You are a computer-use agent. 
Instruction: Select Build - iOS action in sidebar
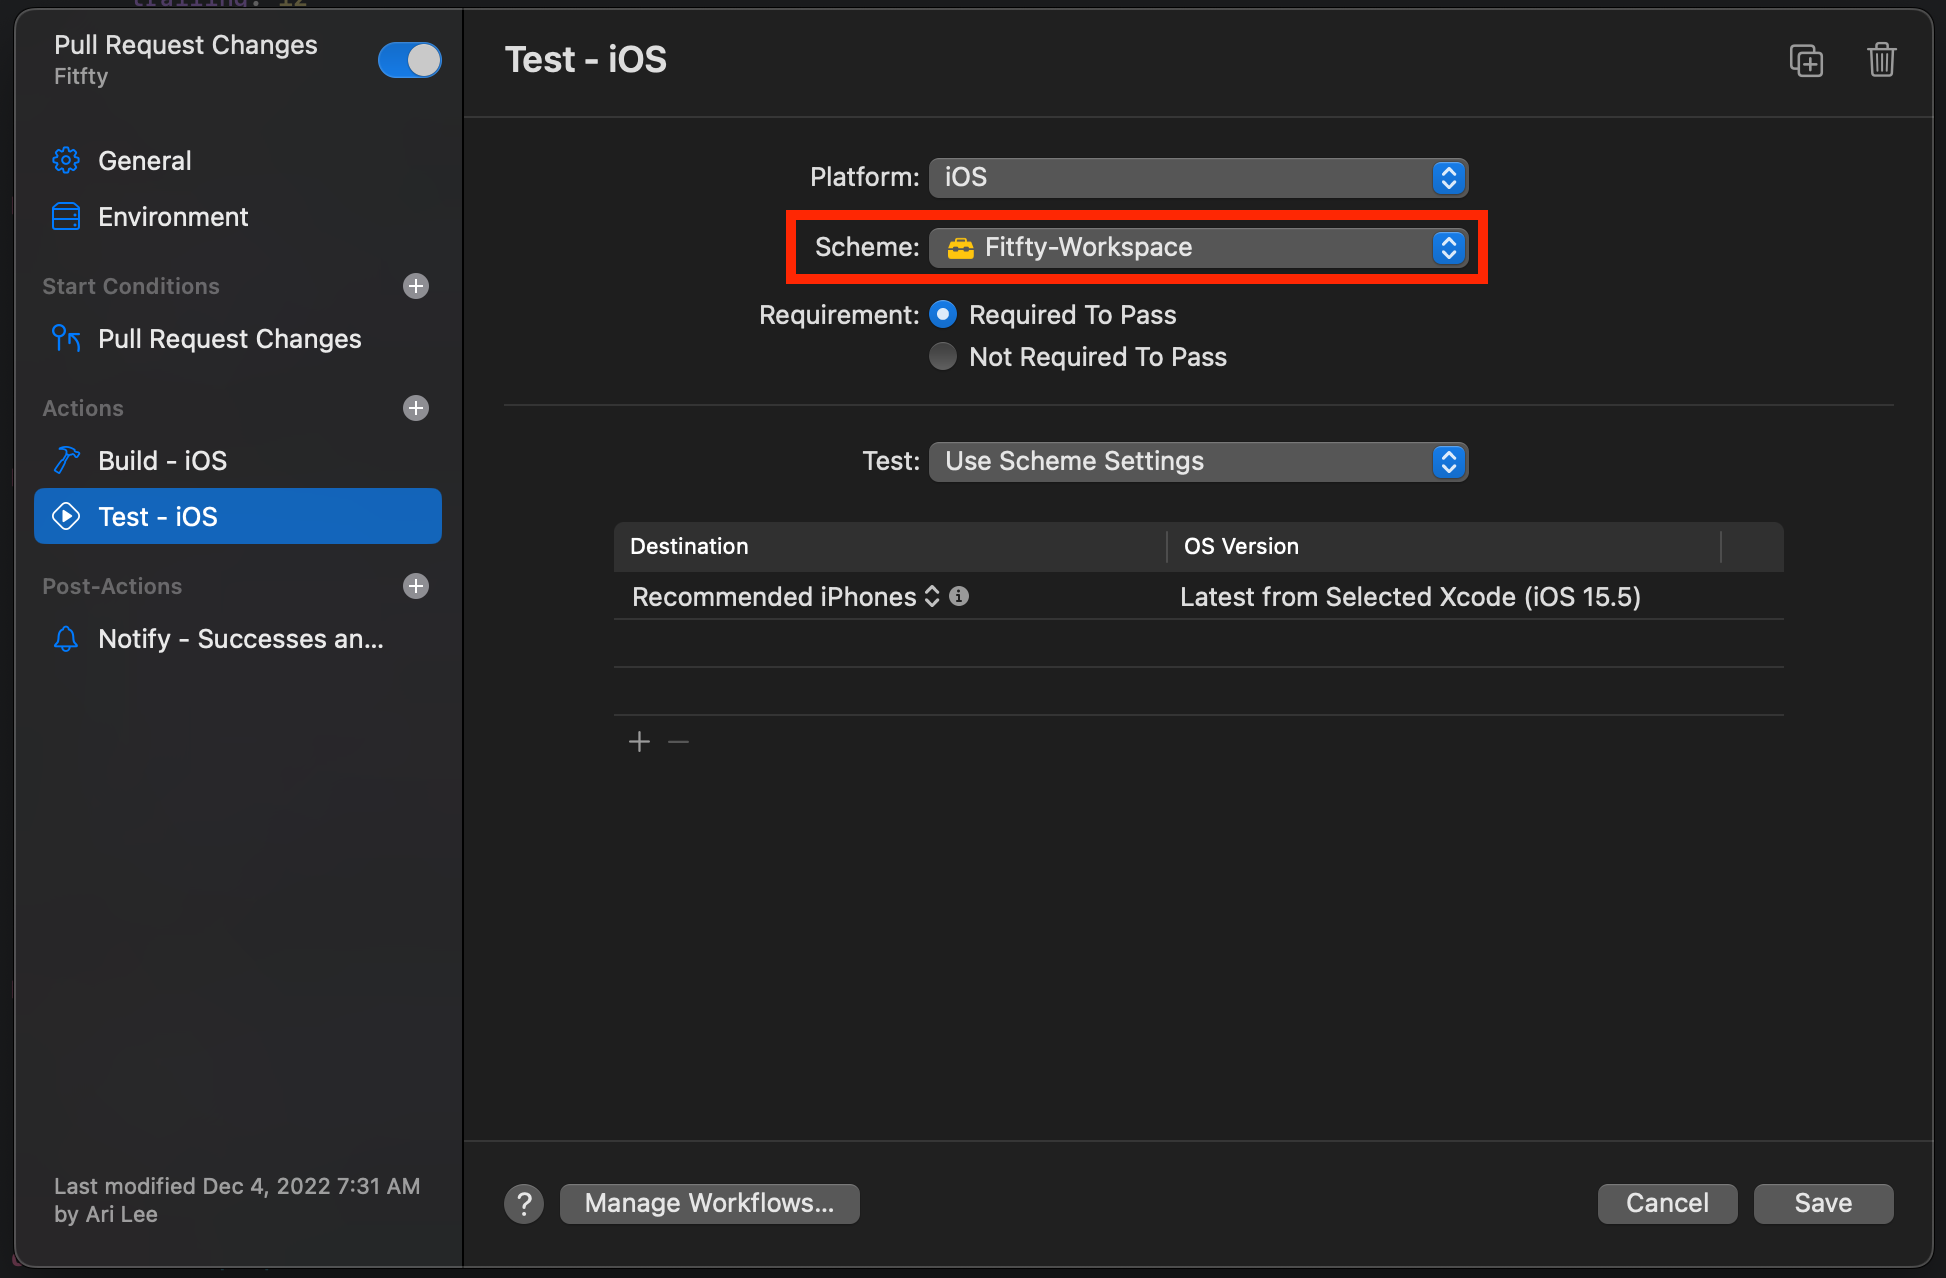162,461
